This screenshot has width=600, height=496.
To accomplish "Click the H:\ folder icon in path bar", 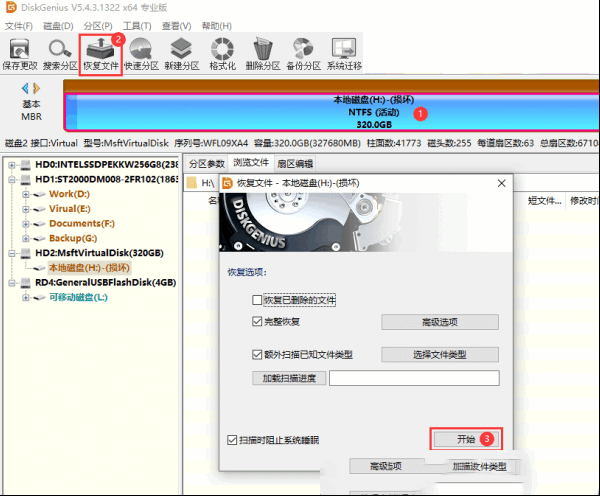I will (x=192, y=183).
